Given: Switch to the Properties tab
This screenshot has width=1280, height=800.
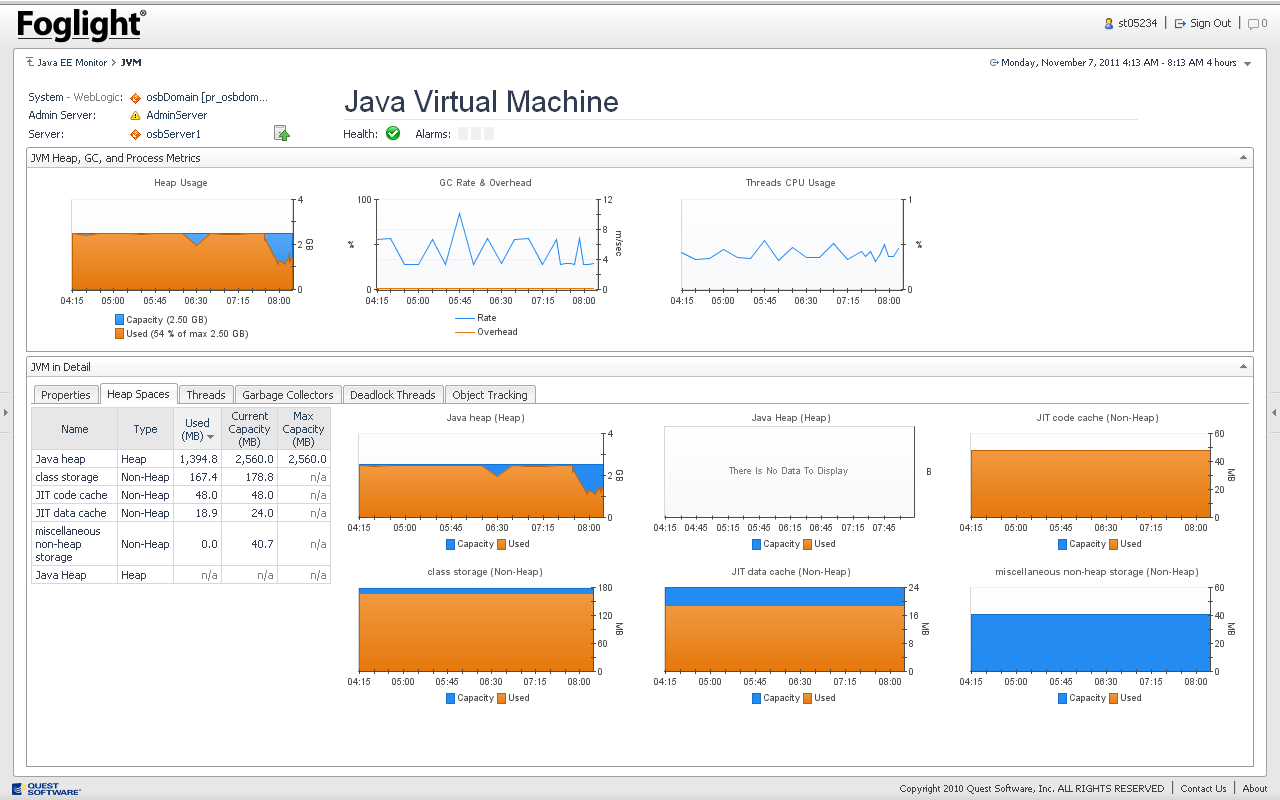Looking at the screenshot, I should (x=66, y=395).
